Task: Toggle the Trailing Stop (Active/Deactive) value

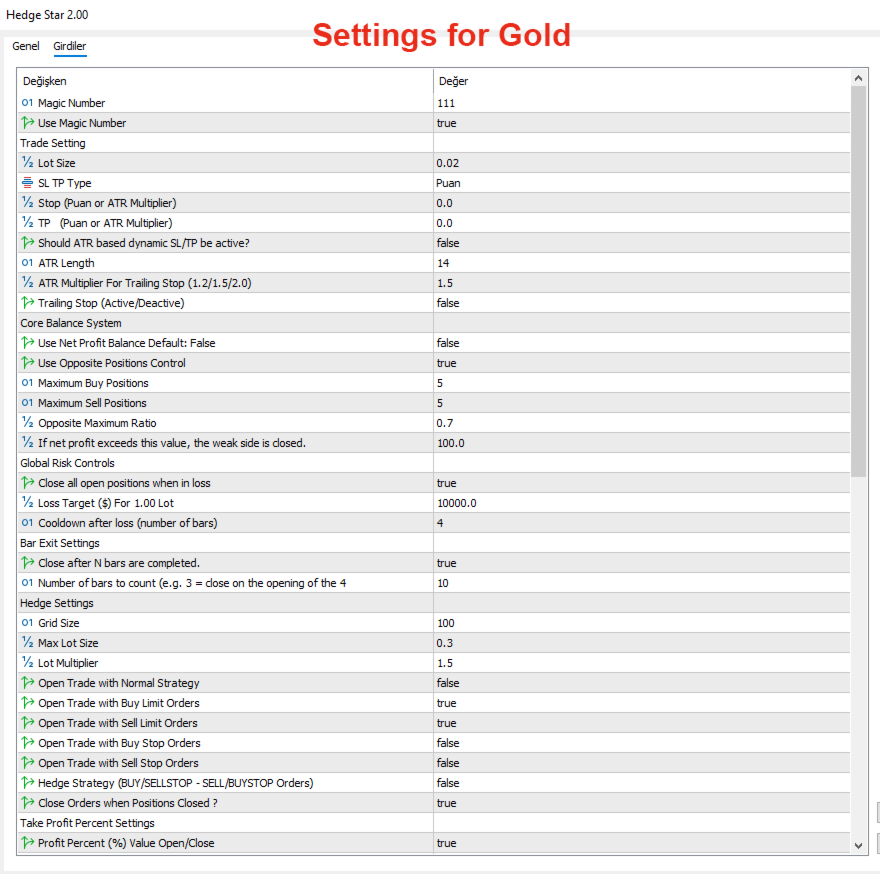Action: point(640,303)
